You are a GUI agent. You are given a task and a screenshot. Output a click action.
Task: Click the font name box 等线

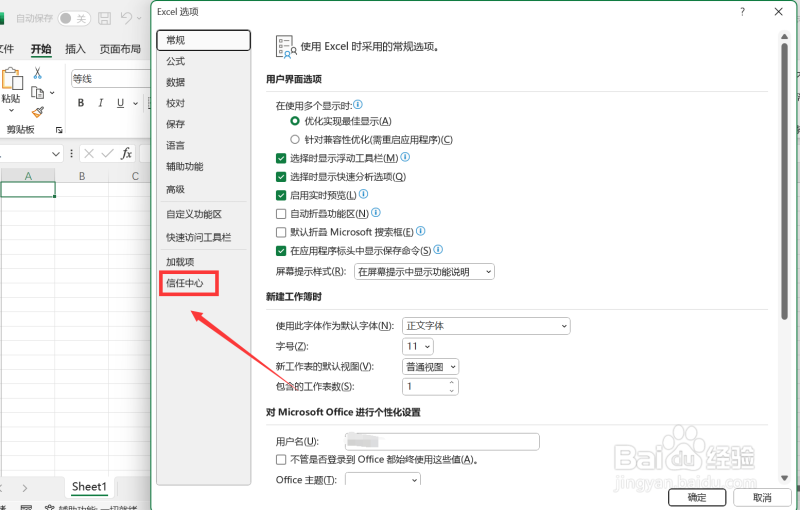coord(111,79)
